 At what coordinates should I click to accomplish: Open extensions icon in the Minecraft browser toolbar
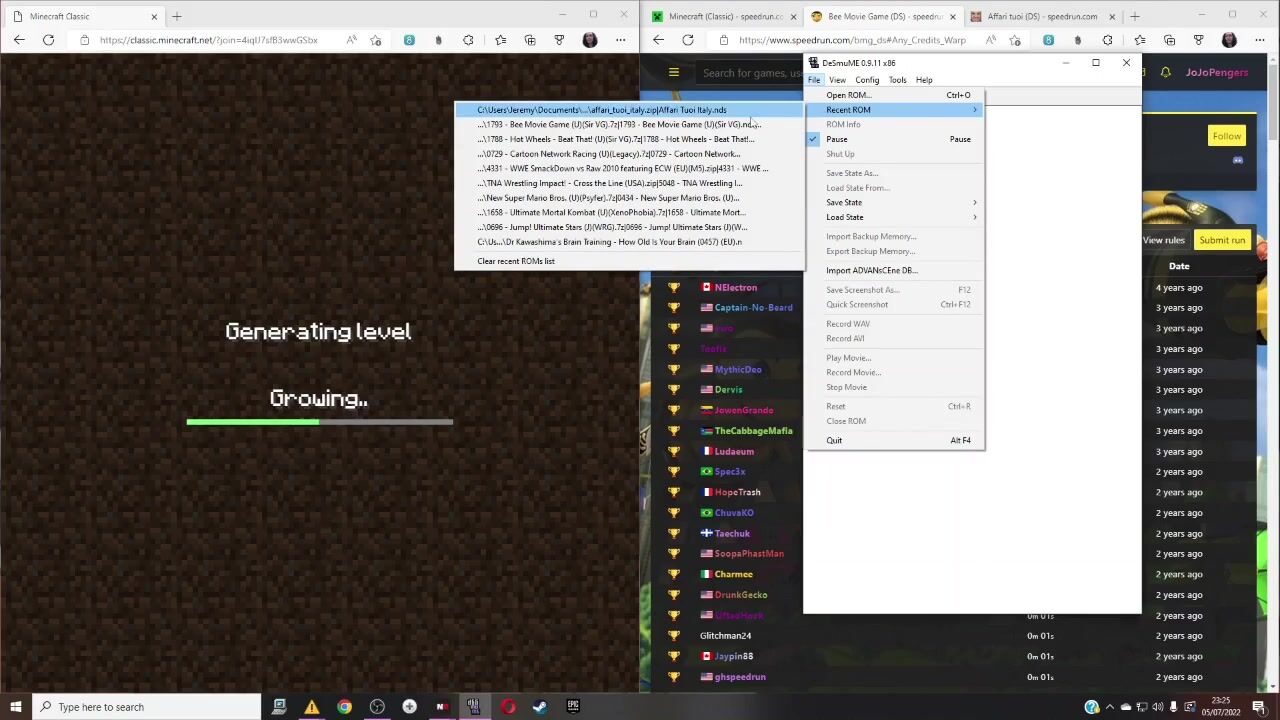pyautogui.click(x=468, y=40)
